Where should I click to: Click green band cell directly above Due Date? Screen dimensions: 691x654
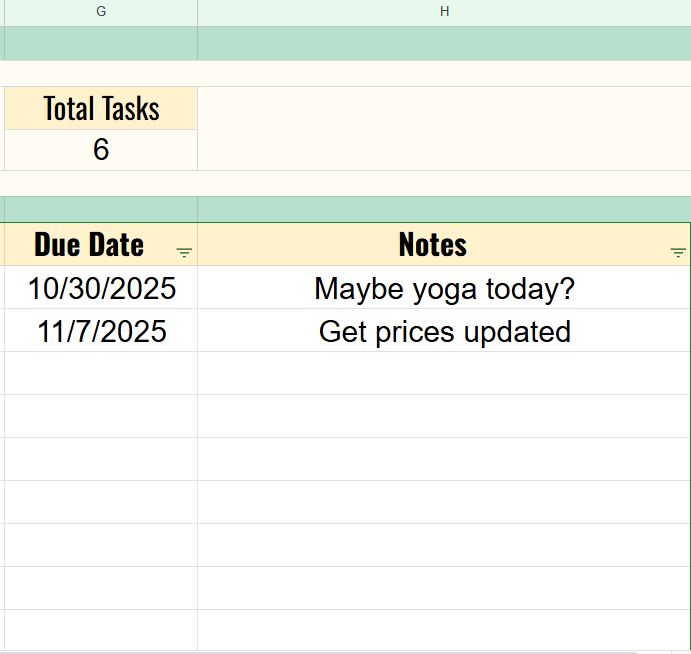coord(101,209)
